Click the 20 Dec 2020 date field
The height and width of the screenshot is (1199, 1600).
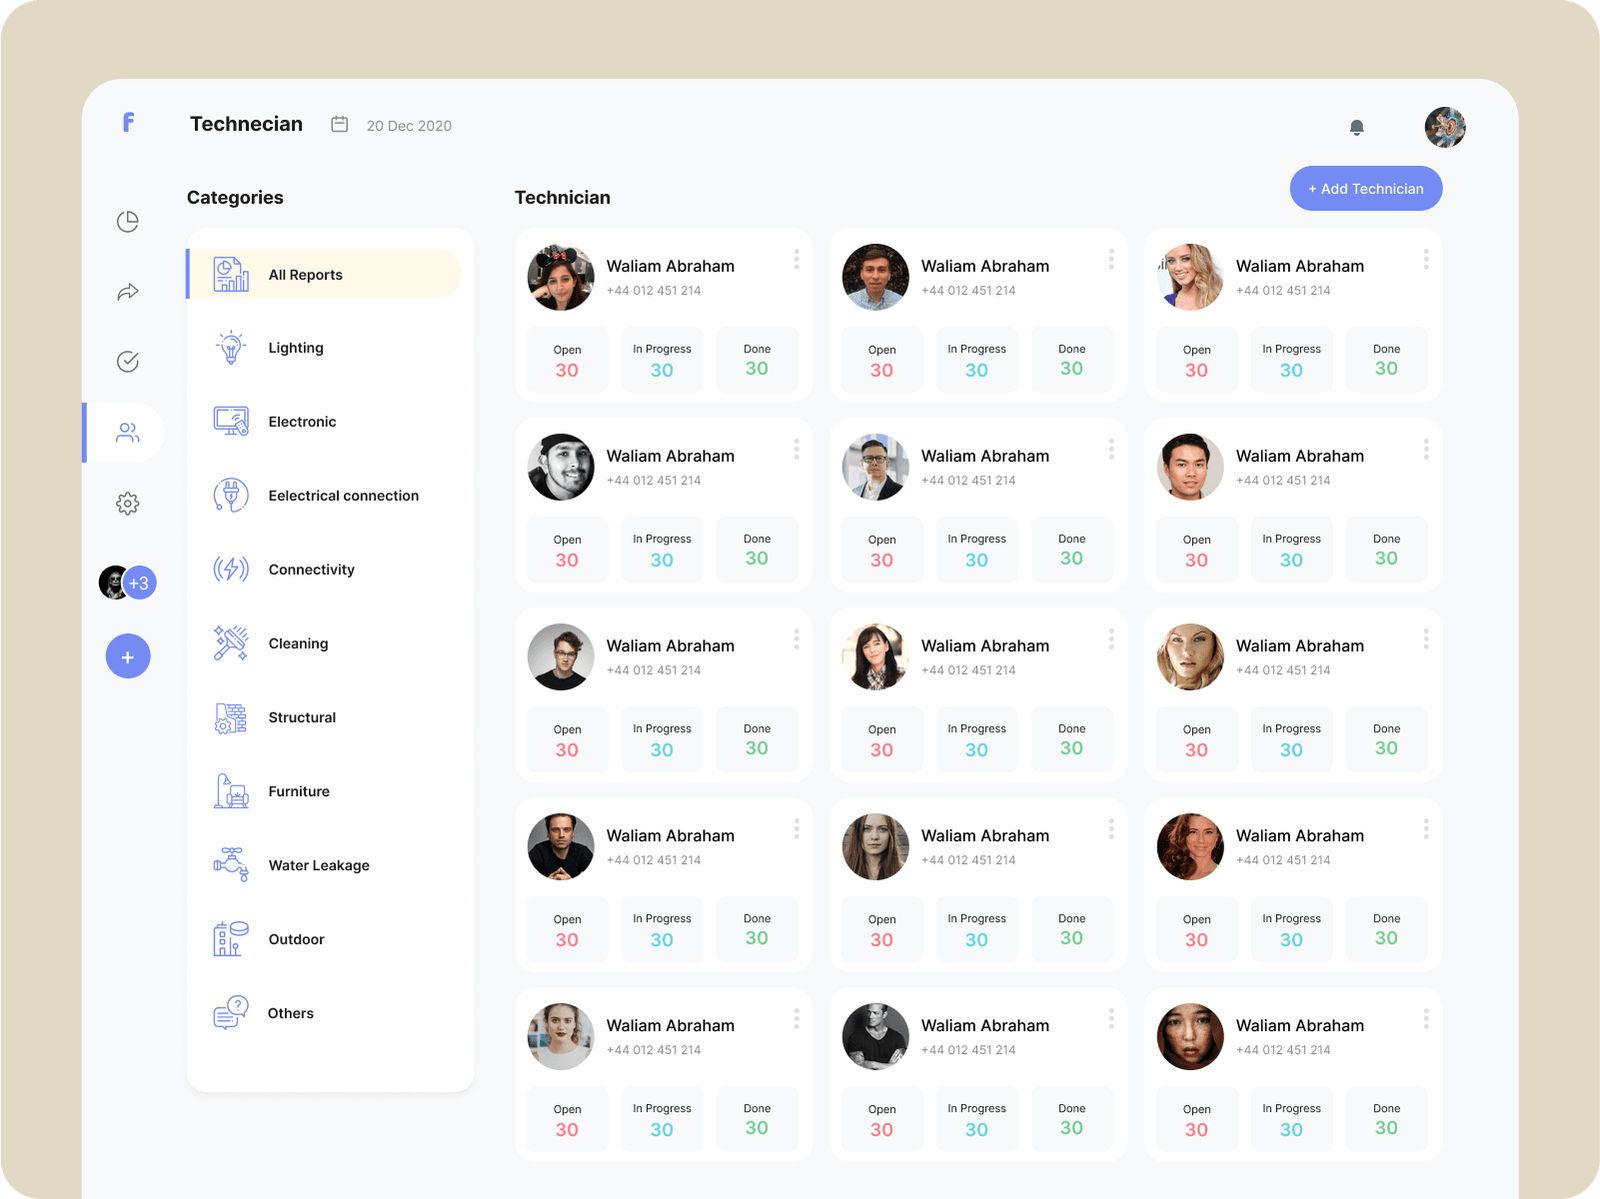[x=409, y=126]
